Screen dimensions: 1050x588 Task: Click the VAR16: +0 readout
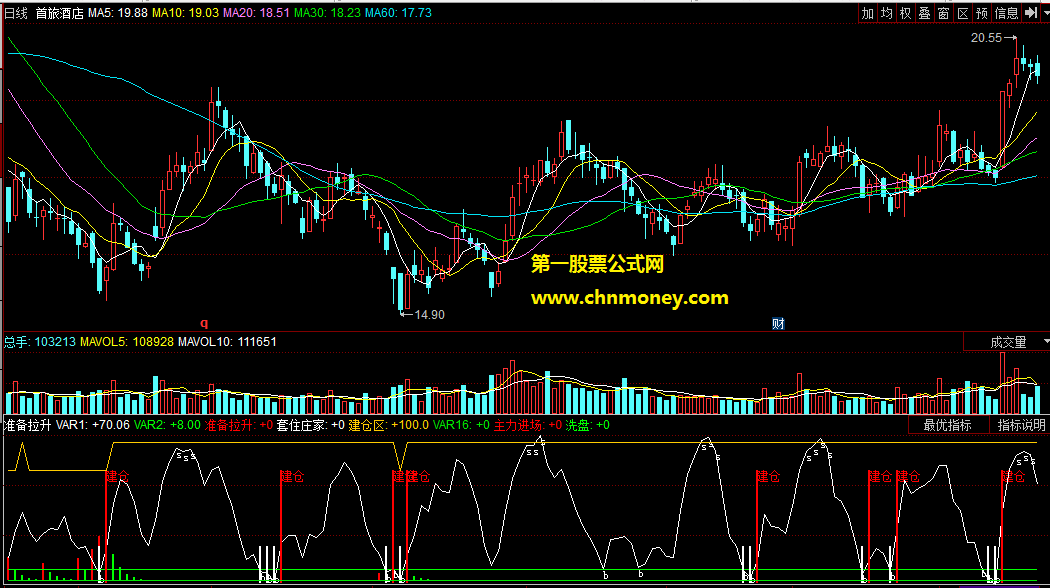tap(461, 425)
